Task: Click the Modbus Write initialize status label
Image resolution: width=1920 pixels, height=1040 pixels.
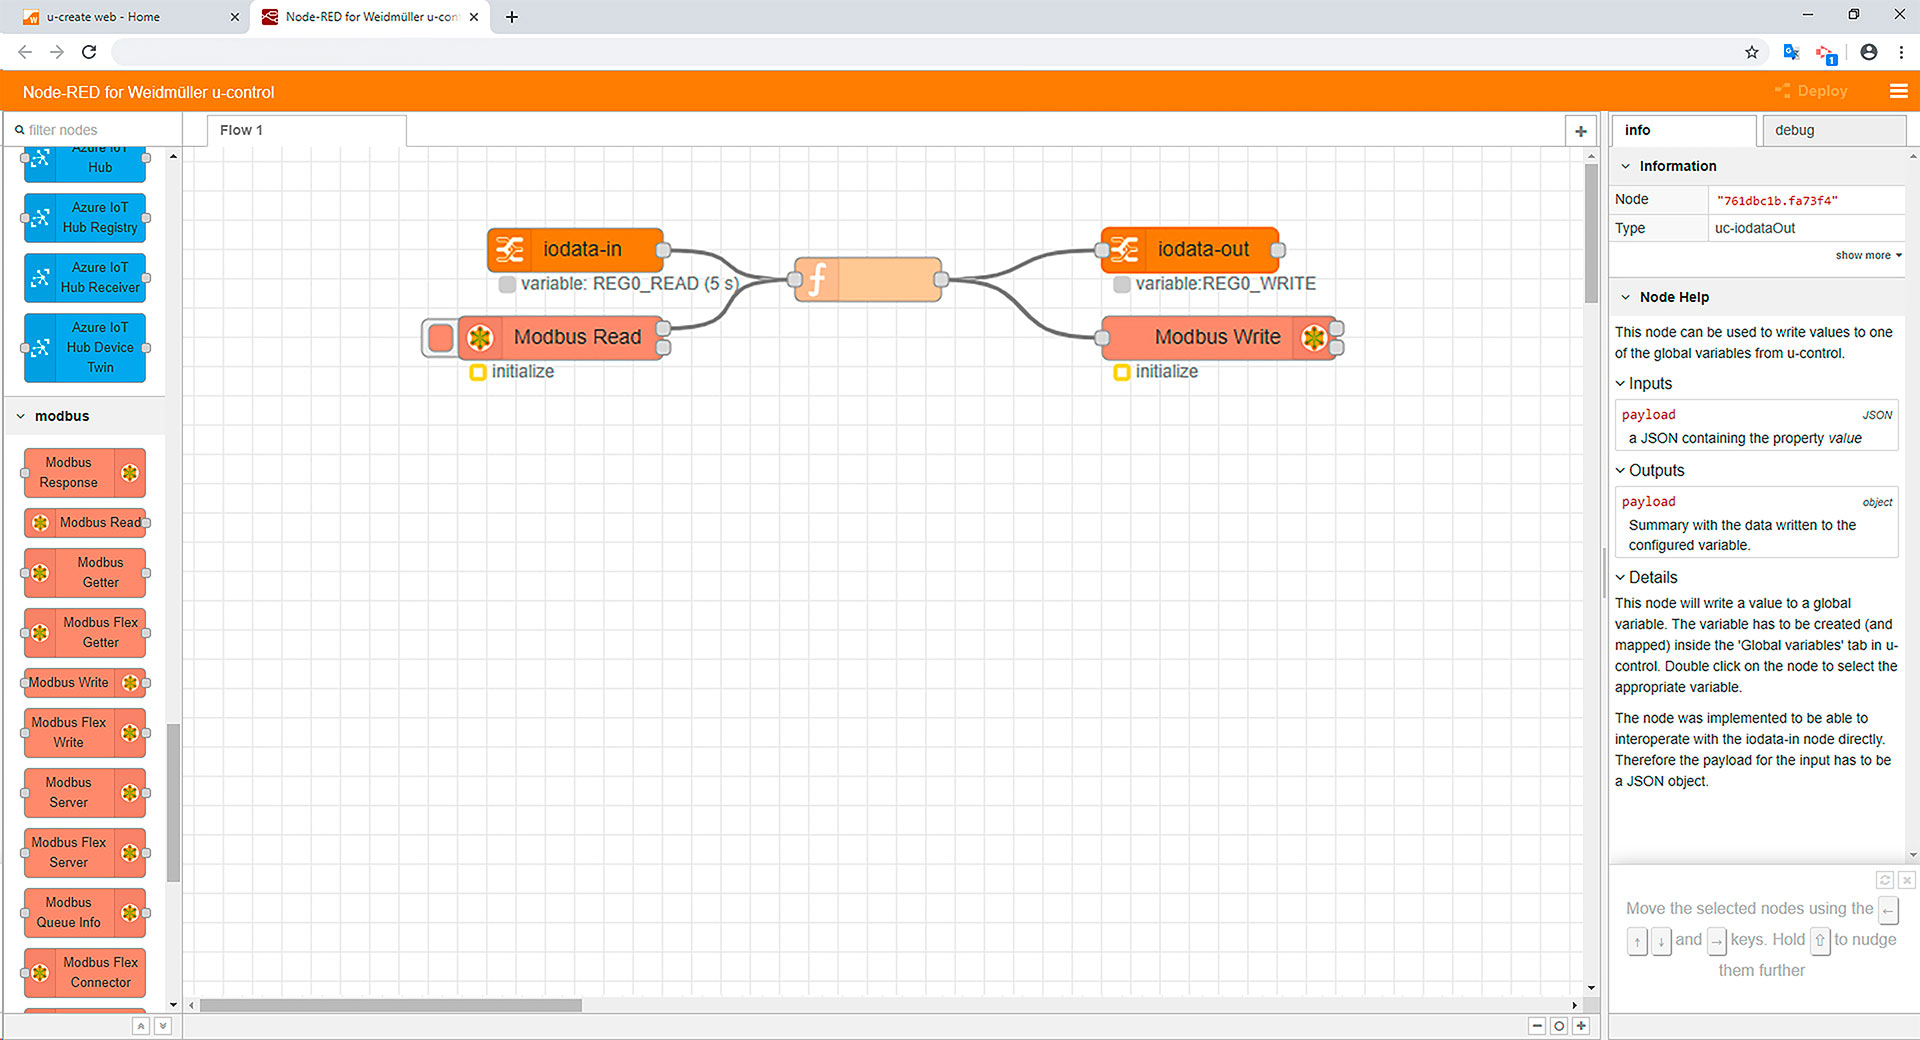Action: (1166, 371)
